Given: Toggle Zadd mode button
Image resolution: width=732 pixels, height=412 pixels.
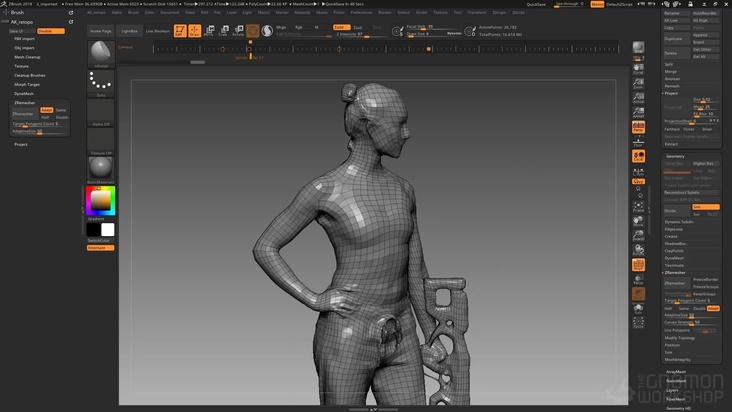Looking at the screenshot, I should (x=342, y=28).
